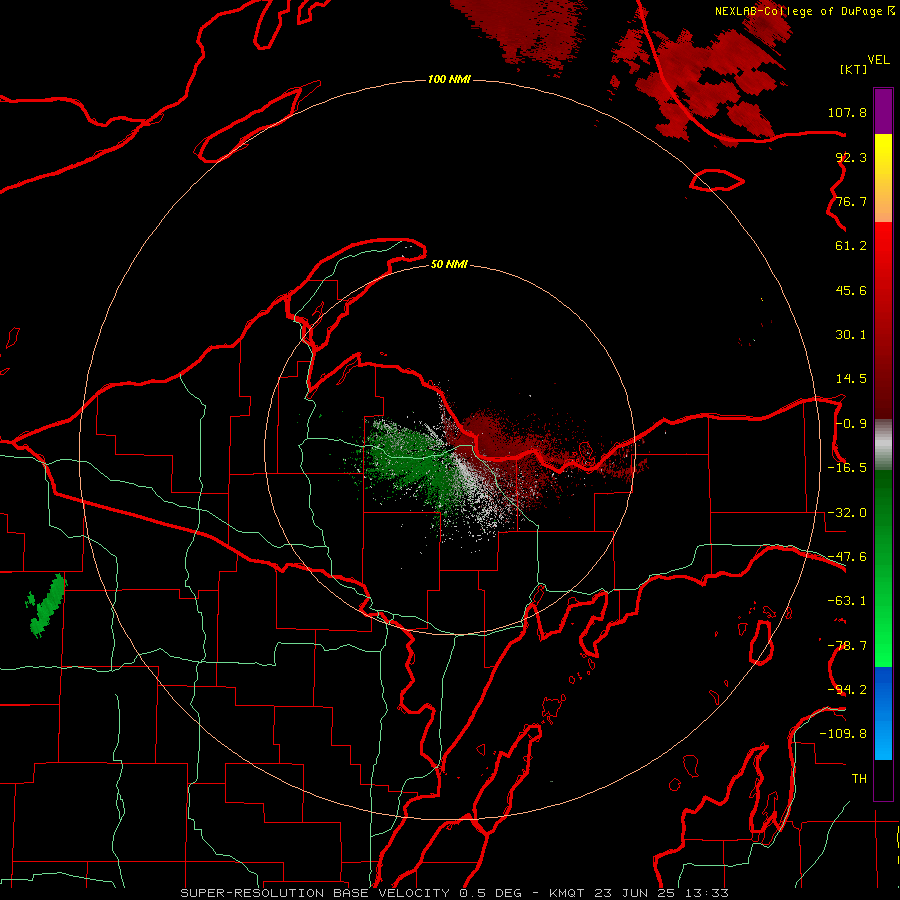Click the 50 NMI range ring label
This screenshot has width=900, height=900.
449,265
